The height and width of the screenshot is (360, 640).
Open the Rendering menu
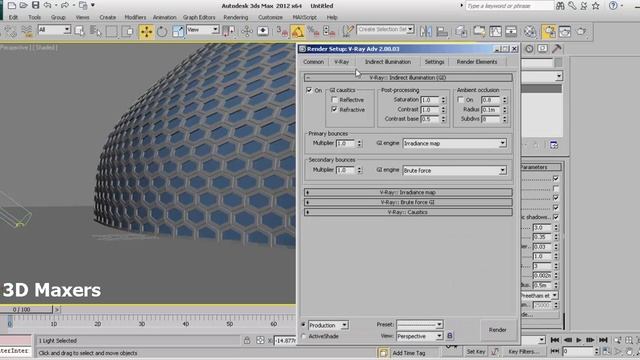point(236,17)
